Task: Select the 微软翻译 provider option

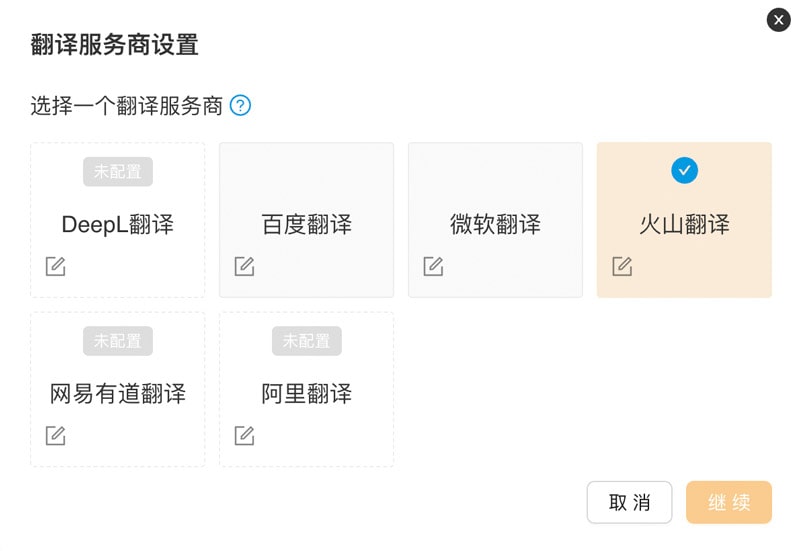Action: [495, 224]
